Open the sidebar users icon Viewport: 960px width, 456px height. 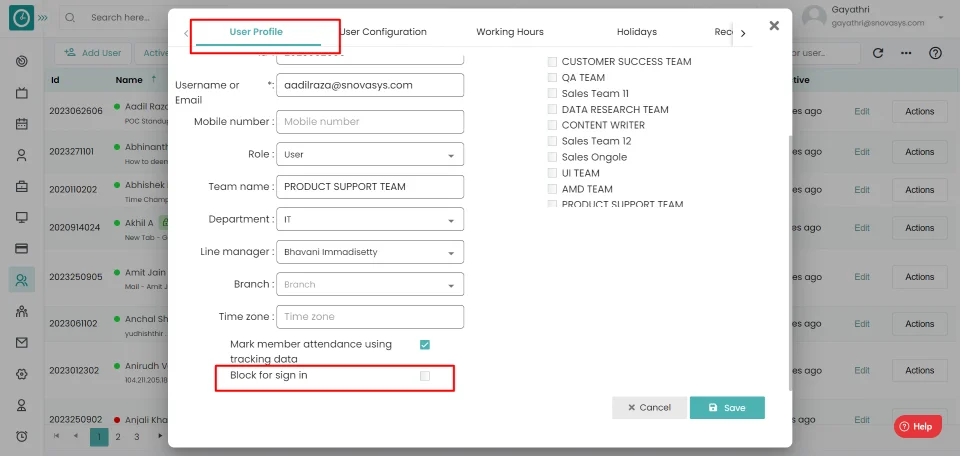pos(22,280)
